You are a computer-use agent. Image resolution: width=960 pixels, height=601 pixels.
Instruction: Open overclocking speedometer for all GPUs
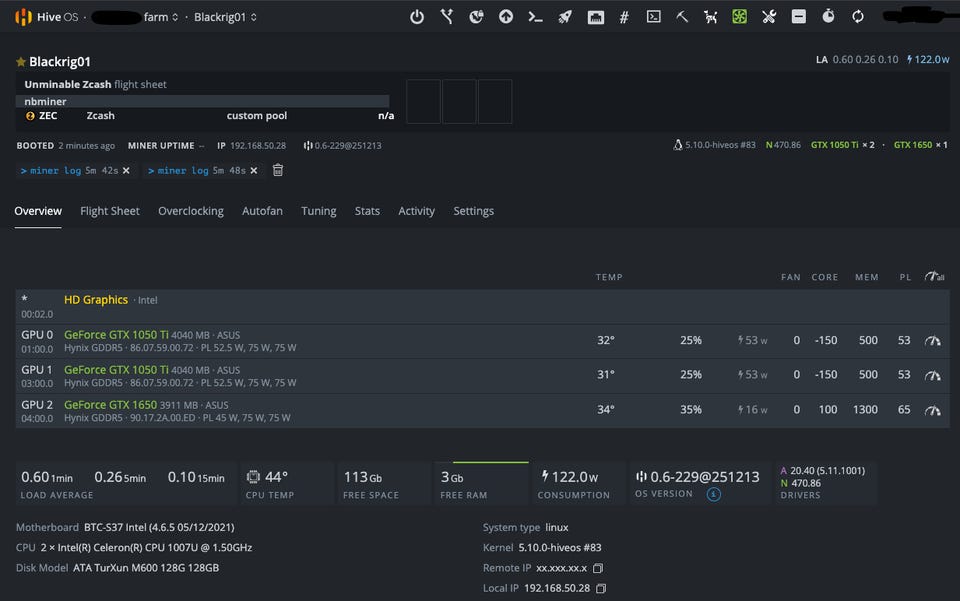(934, 277)
